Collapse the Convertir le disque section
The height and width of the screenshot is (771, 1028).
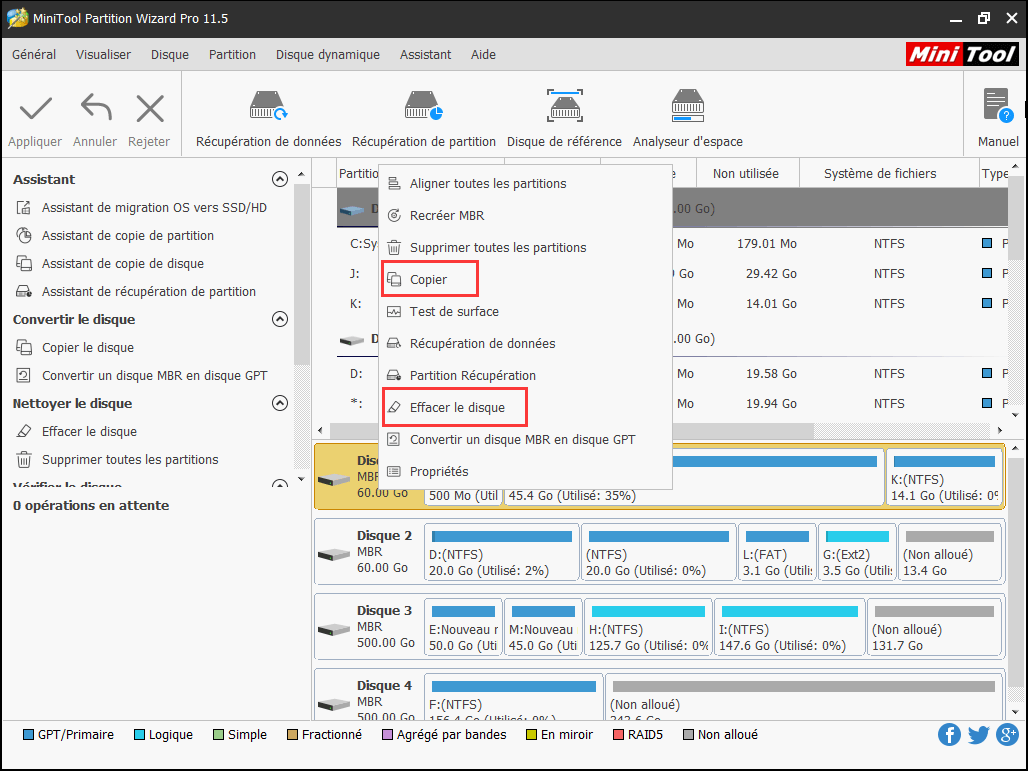pyautogui.click(x=280, y=319)
